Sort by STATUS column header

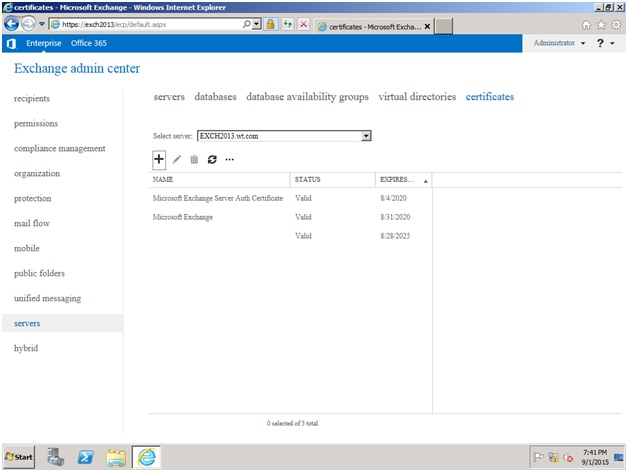tap(332, 180)
